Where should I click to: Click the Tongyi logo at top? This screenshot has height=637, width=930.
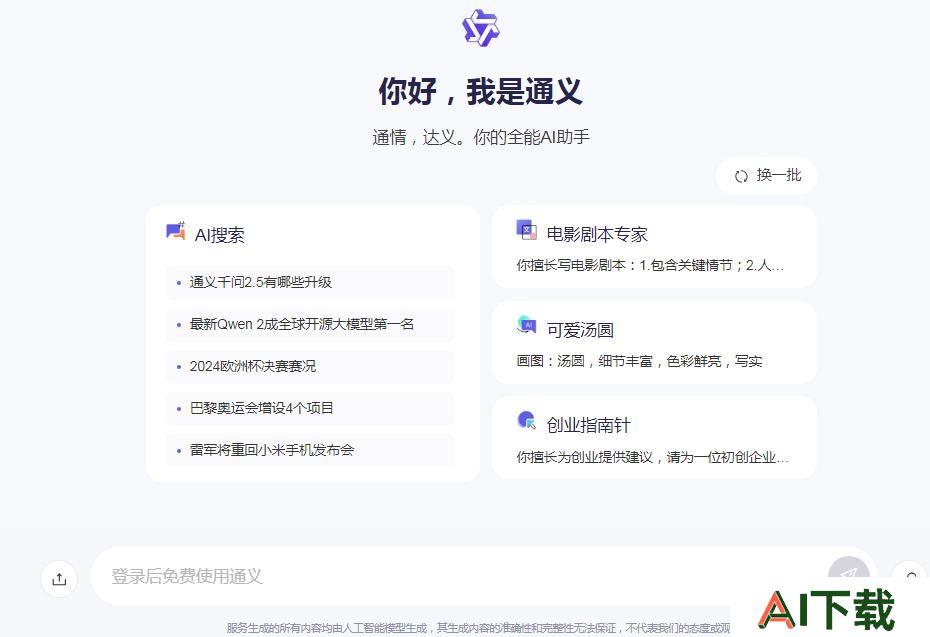(x=481, y=27)
